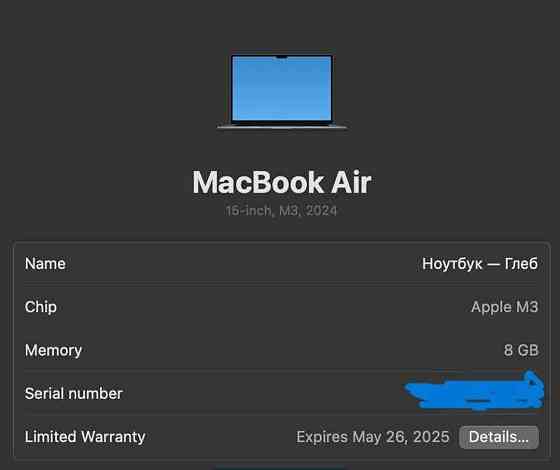Click the 'Memory' row label
The image size is (560, 470).
[53, 350]
